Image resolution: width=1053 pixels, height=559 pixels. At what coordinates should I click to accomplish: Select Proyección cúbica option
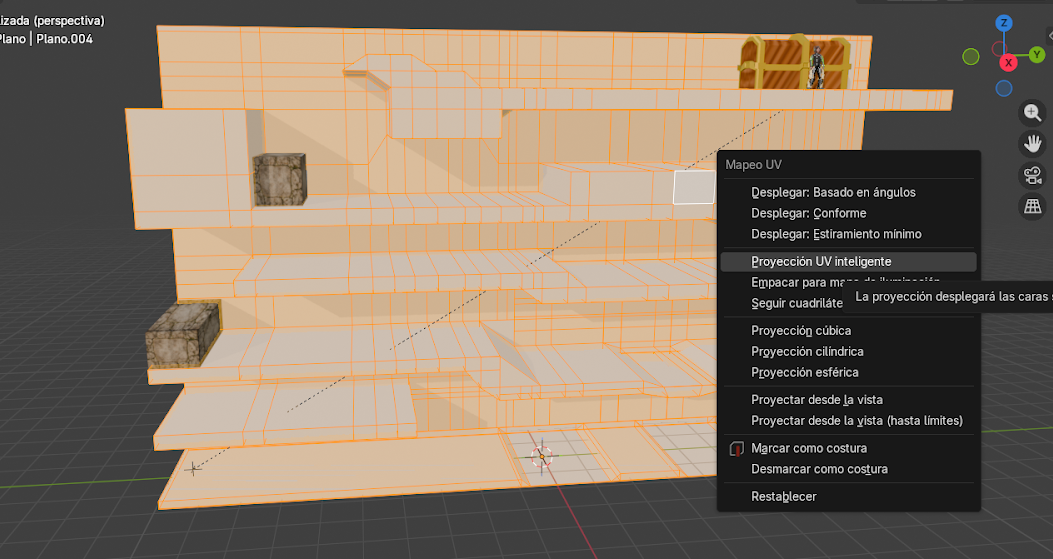(801, 330)
